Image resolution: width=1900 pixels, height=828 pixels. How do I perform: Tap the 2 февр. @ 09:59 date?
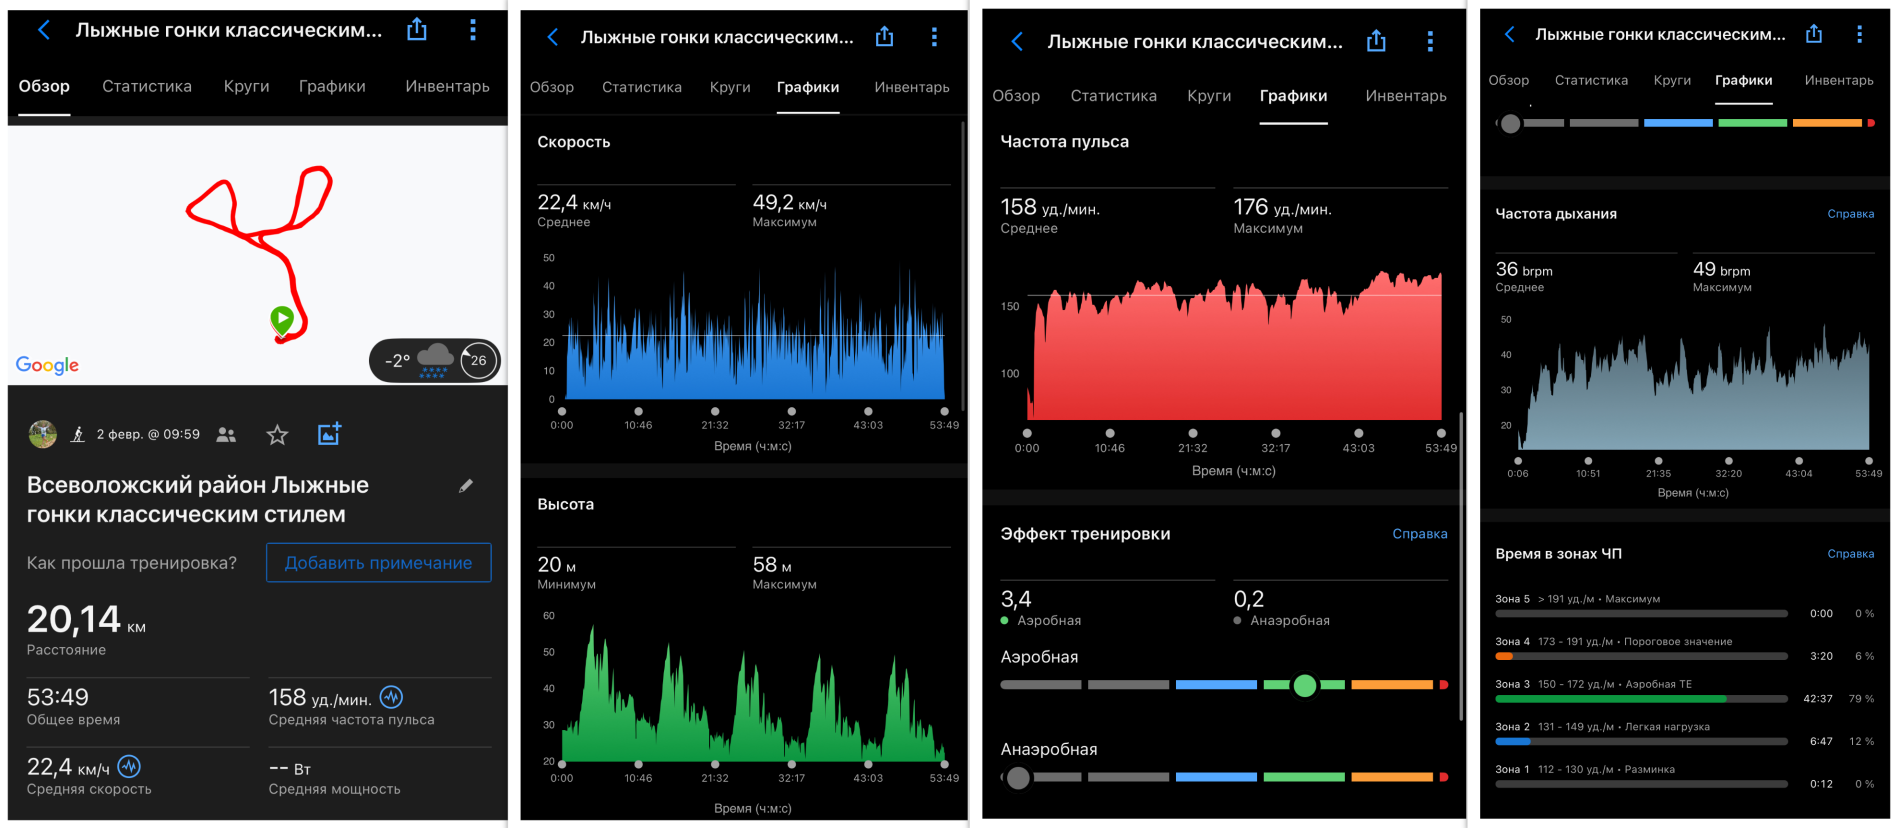pos(148,434)
